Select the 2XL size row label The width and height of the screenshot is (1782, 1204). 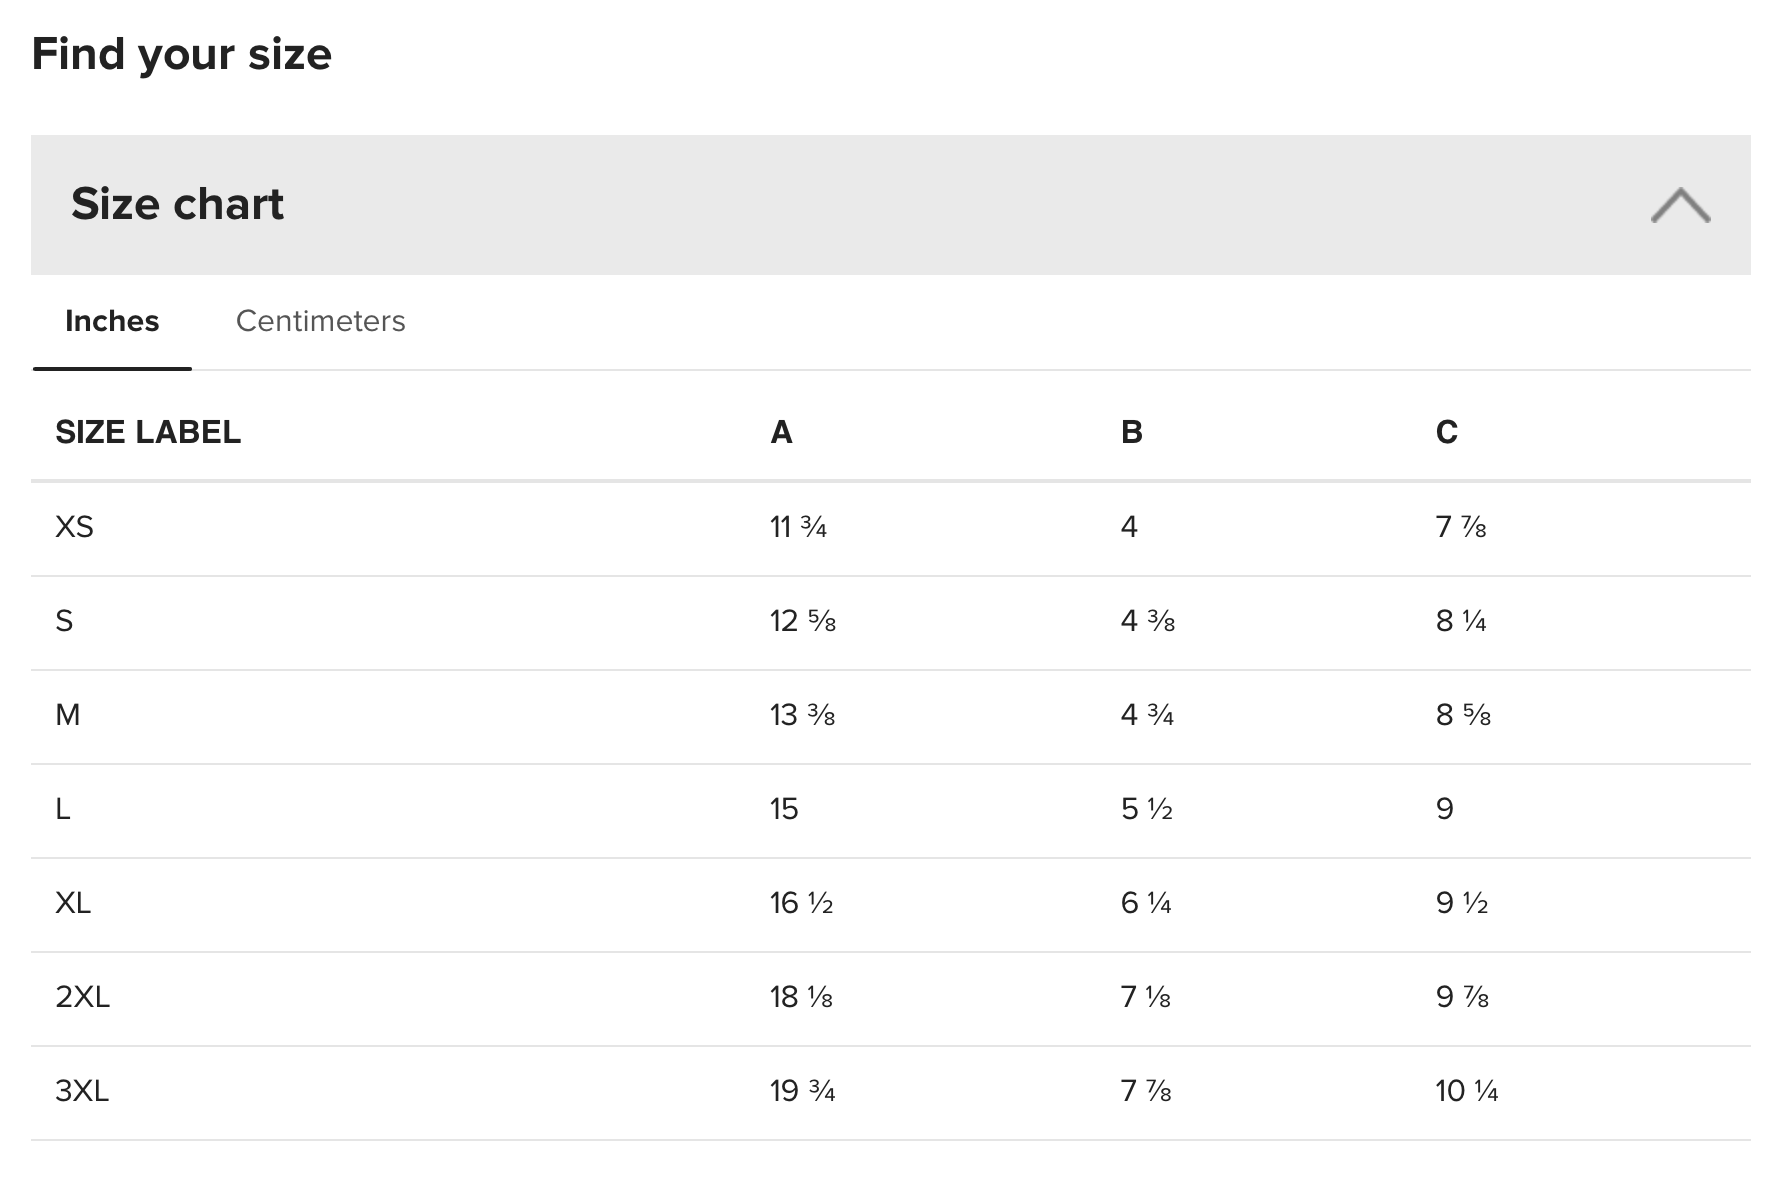pyautogui.click(x=82, y=997)
